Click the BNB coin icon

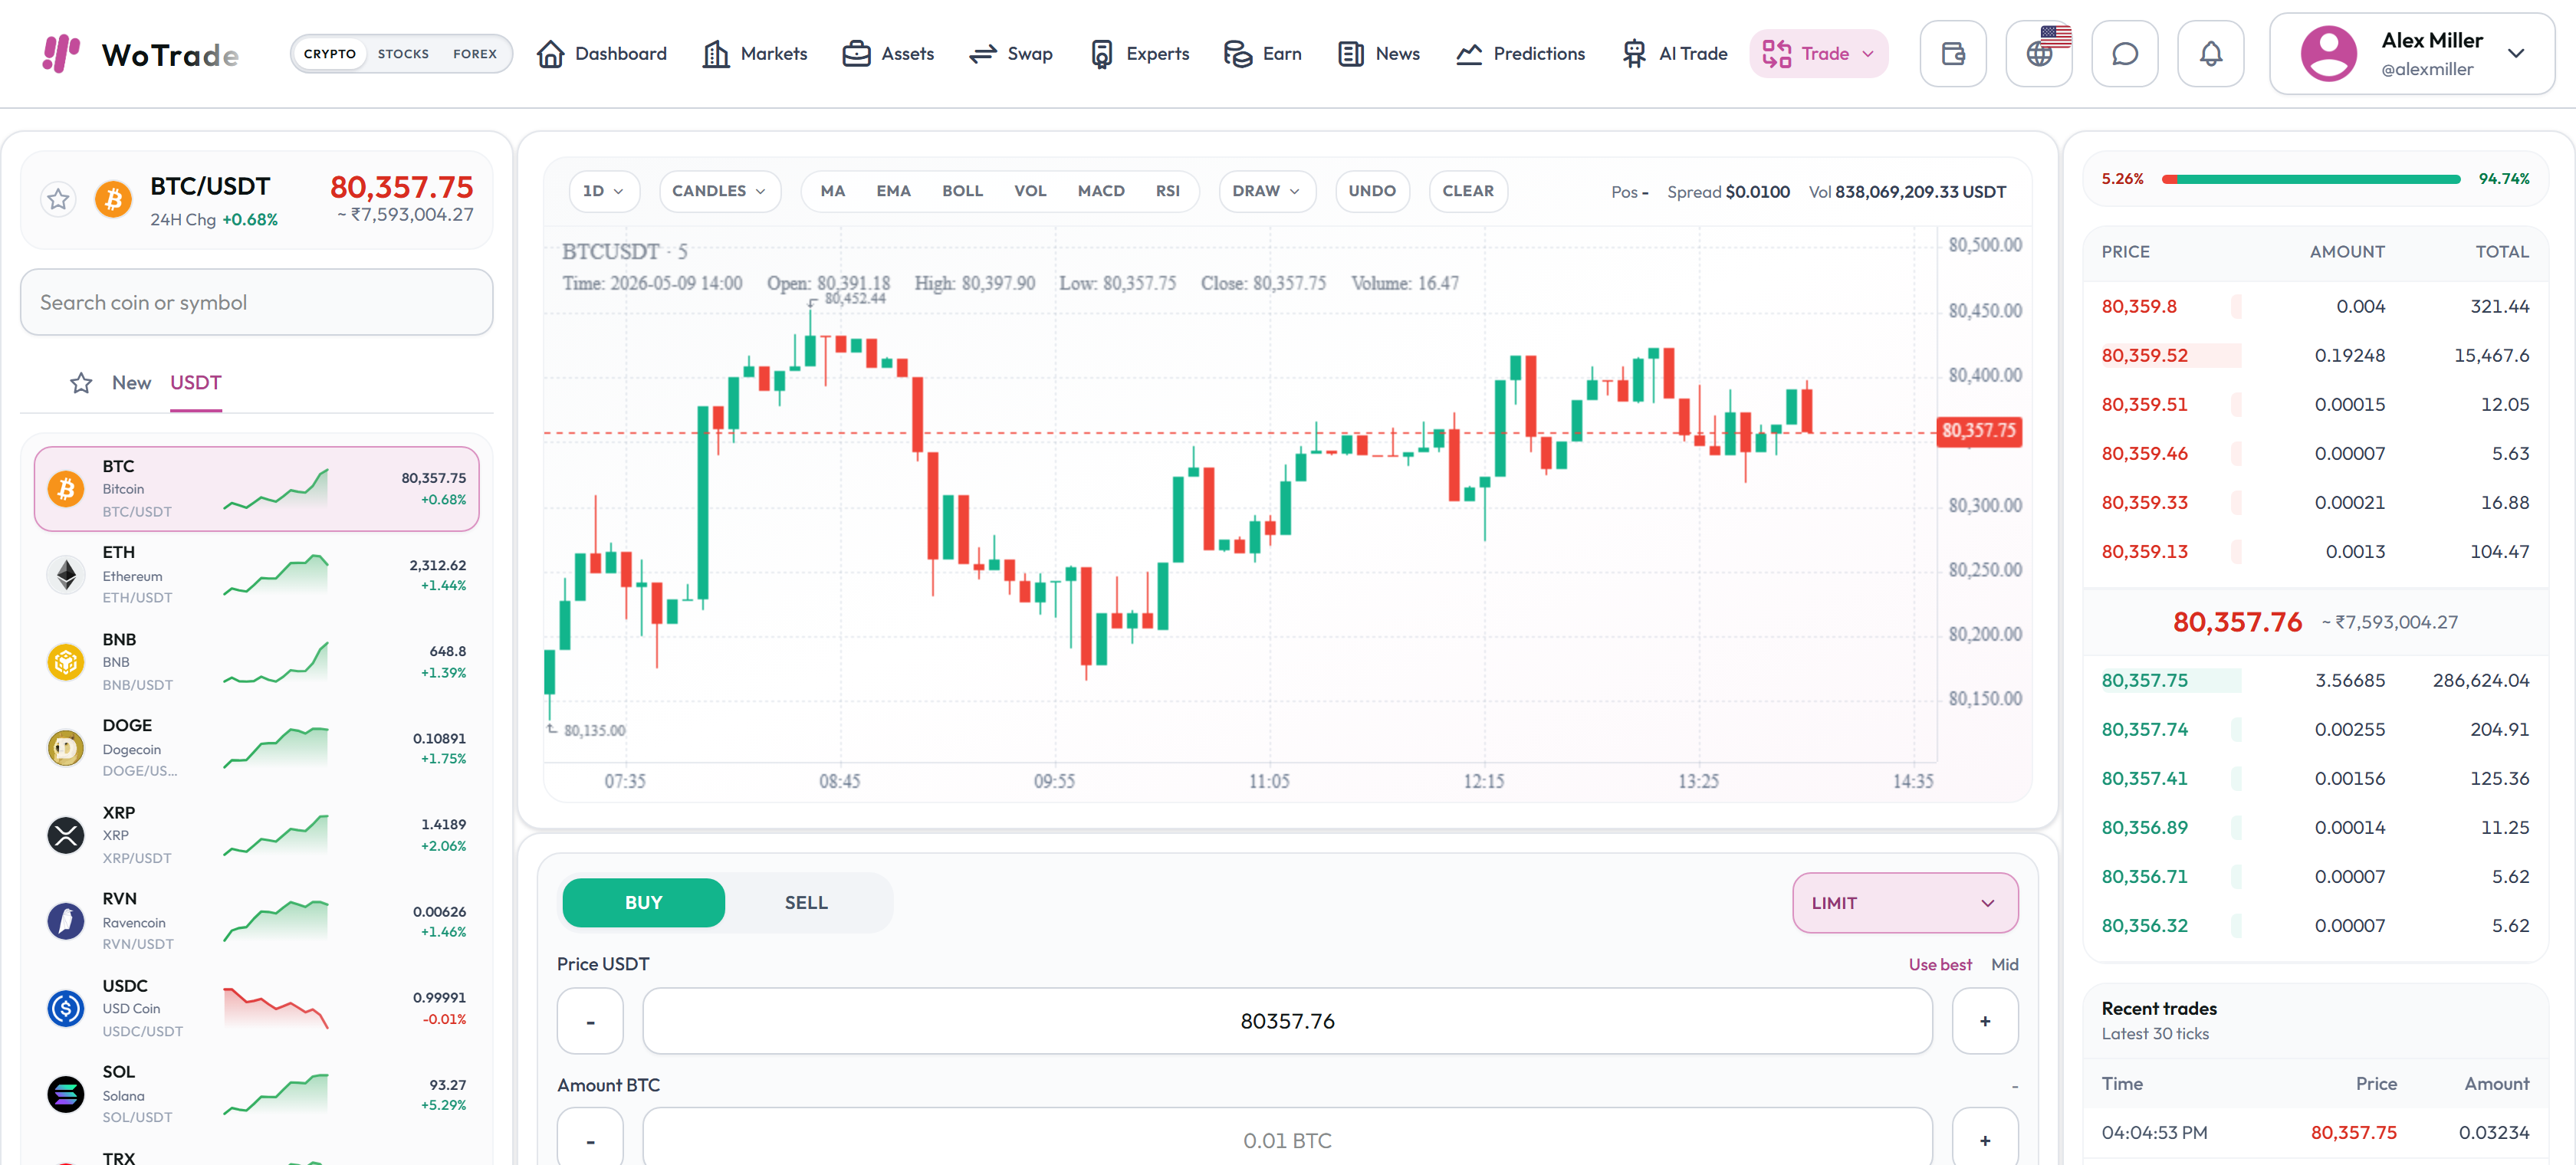coord(66,661)
